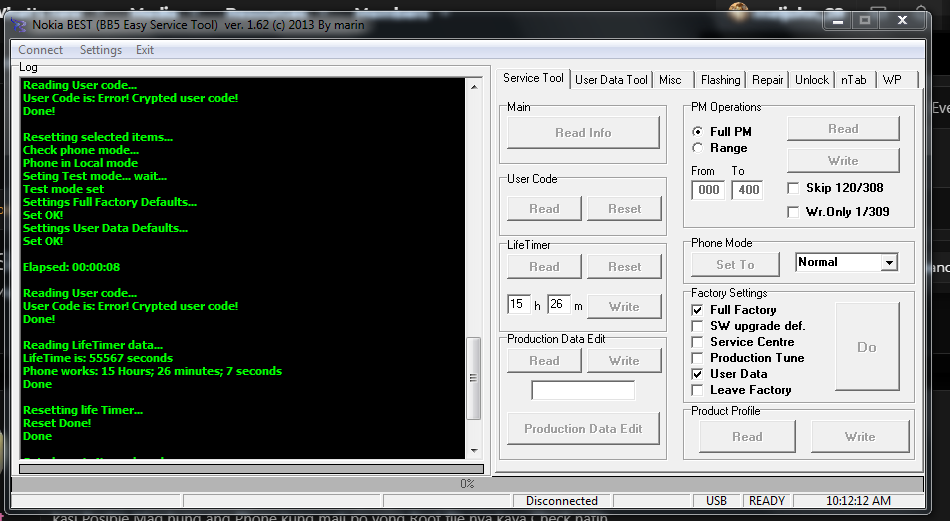Image resolution: width=950 pixels, height=521 pixels.
Task: Click Read in User Code group
Action: pyautogui.click(x=544, y=208)
